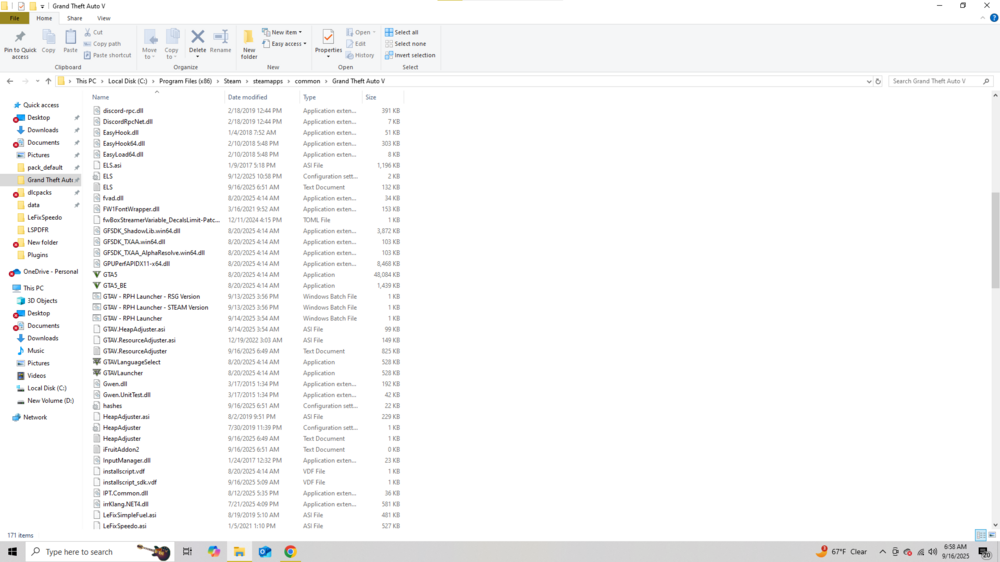1000x562 pixels.
Task: Select 3D Objects under This PC
Action: point(42,300)
